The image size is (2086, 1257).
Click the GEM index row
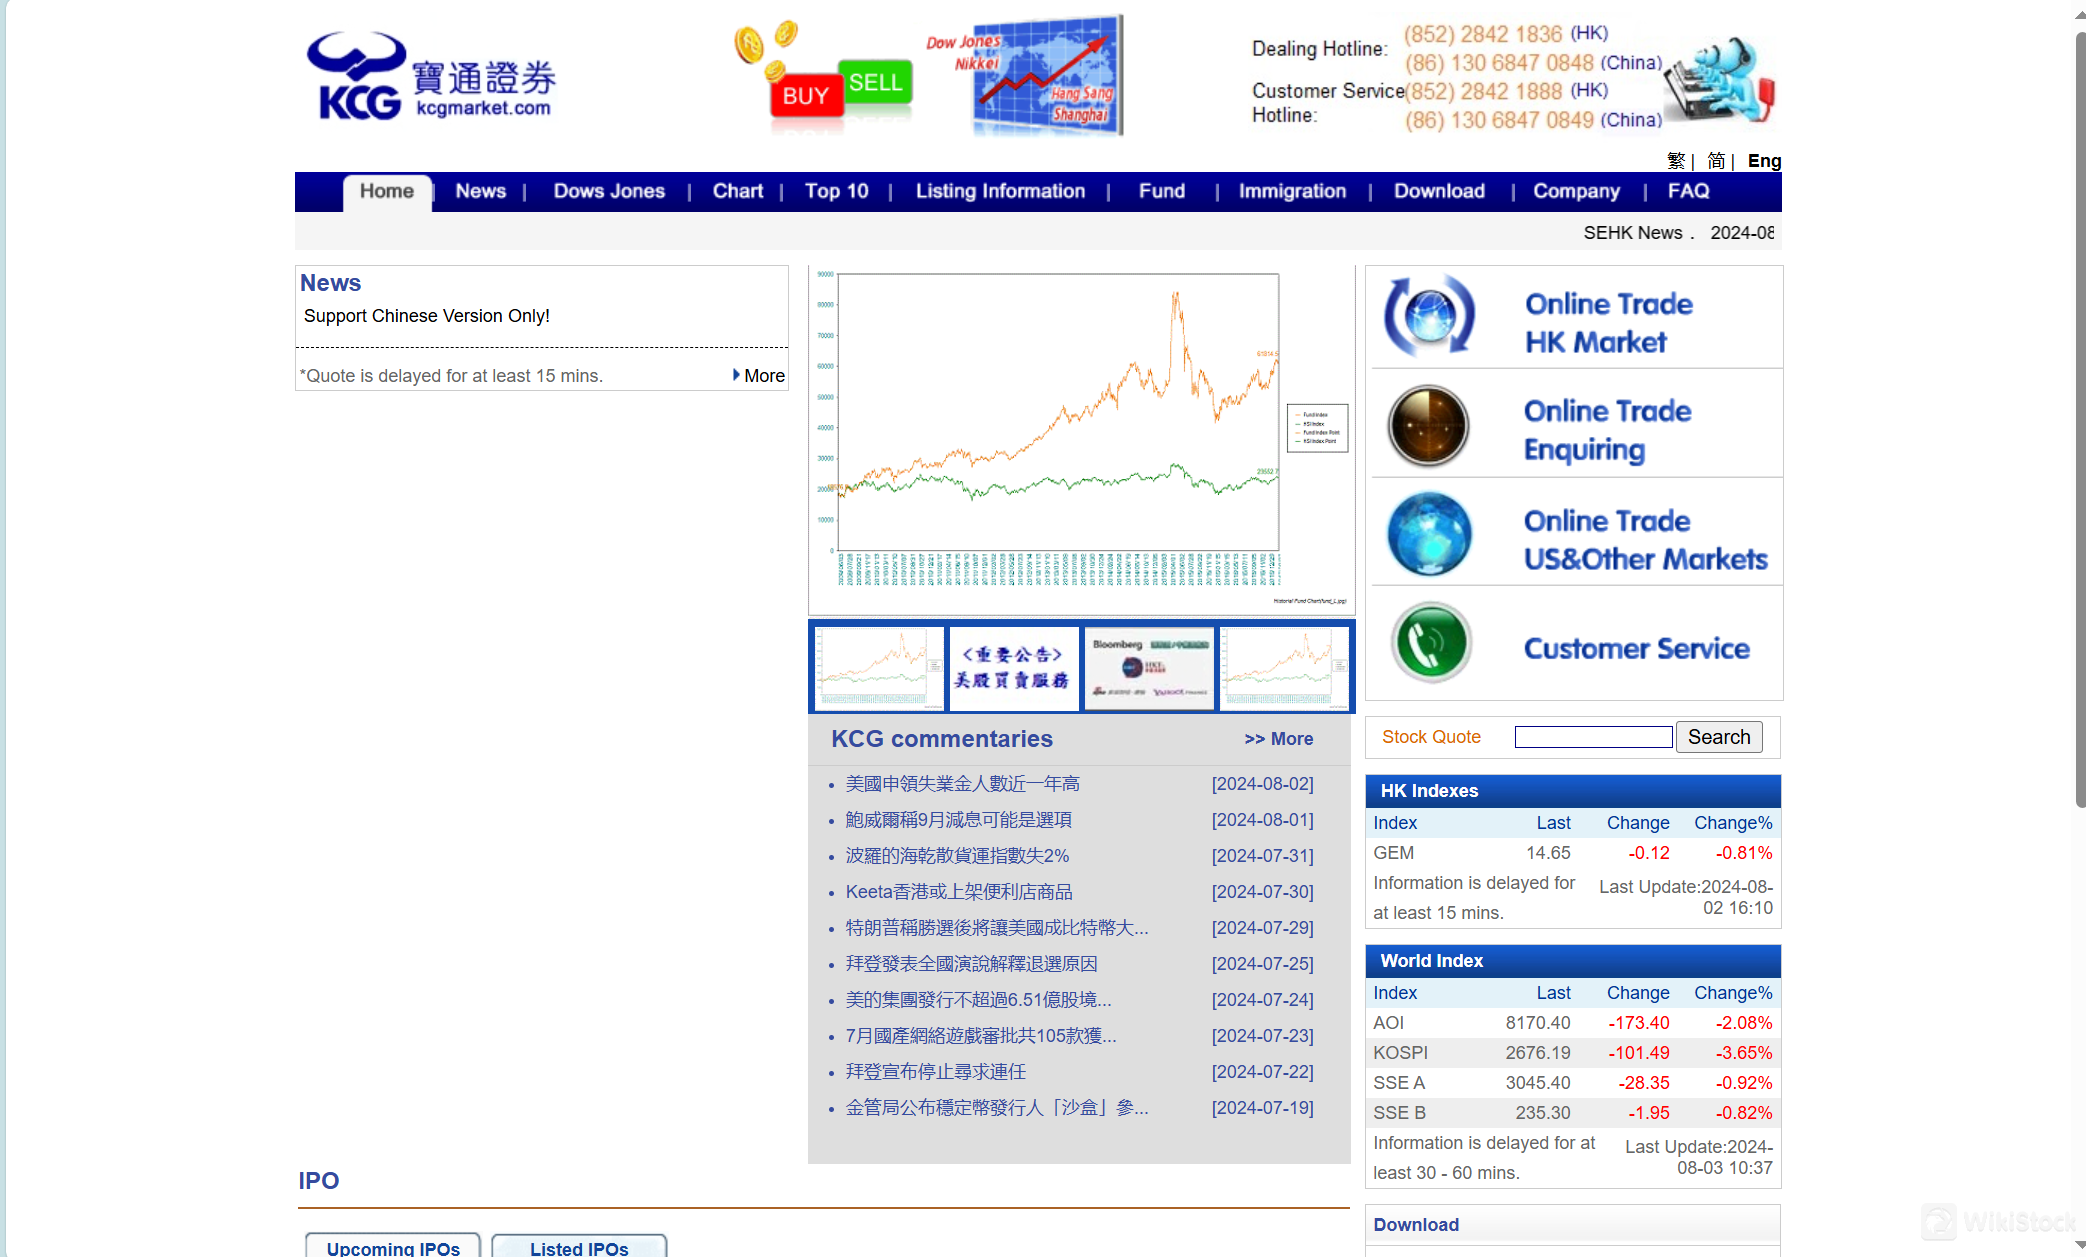tap(1572, 853)
